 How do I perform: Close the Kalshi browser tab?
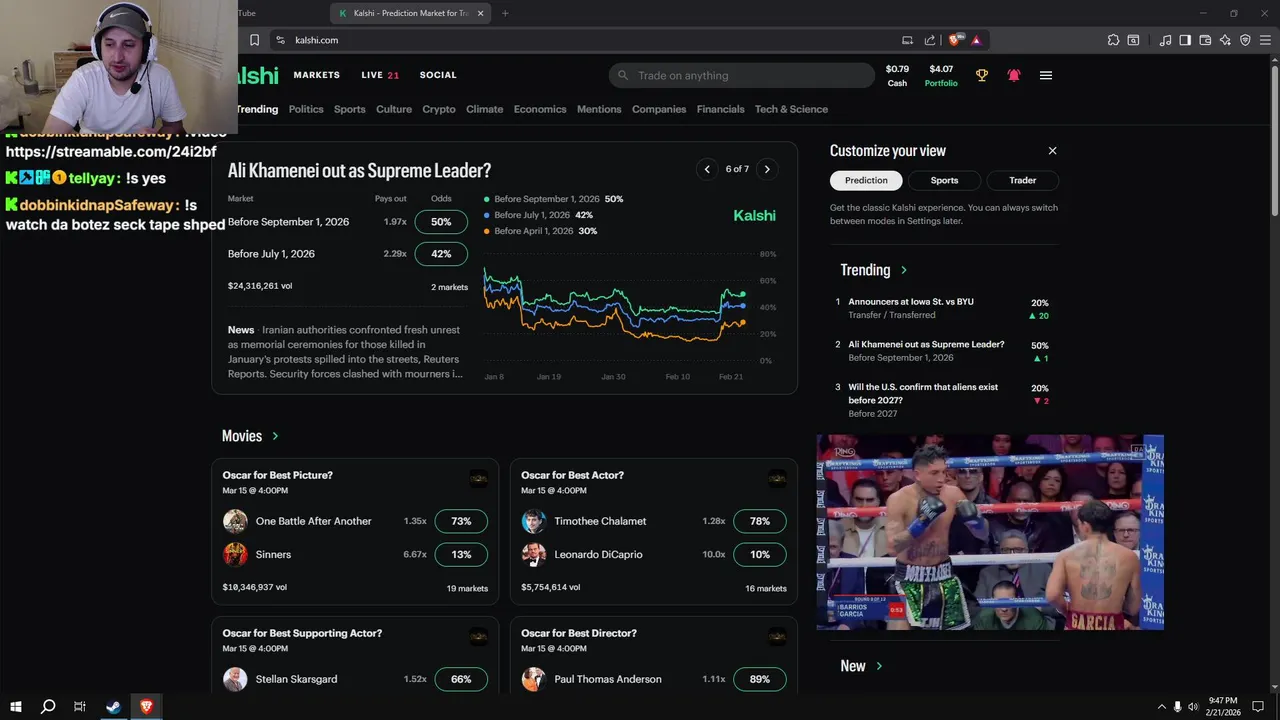coord(481,13)
